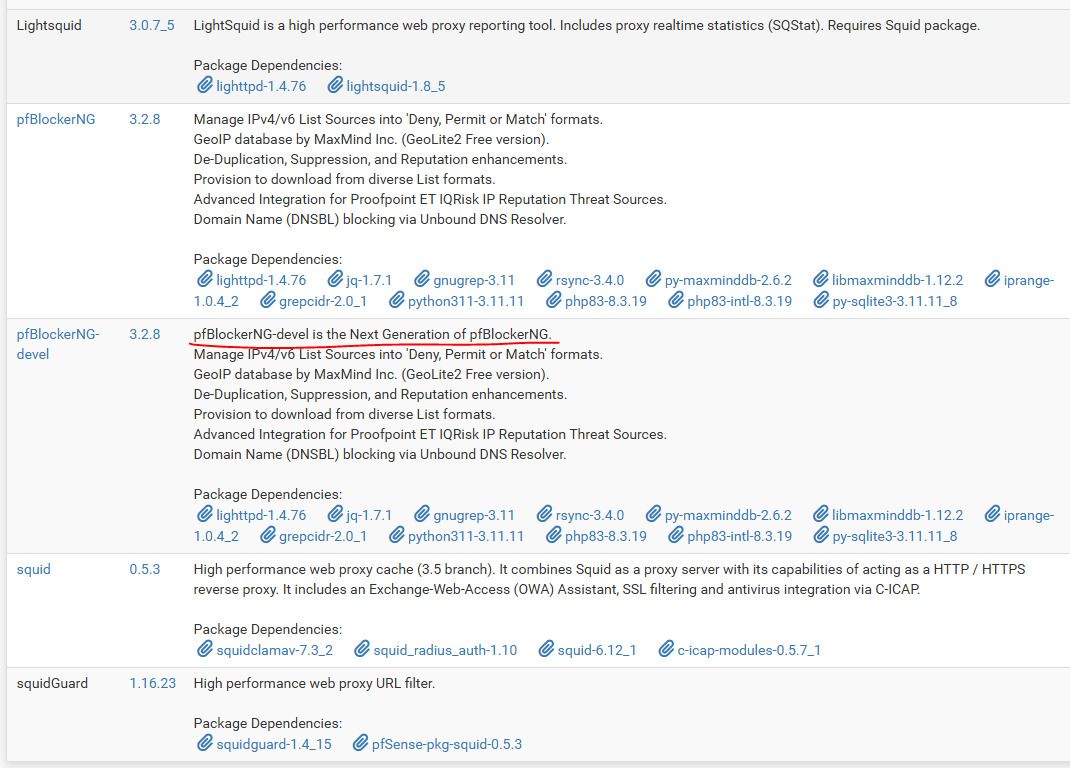This screenshot has height=768, width=1070.
Task: Click jq-1.7.1 paperclip icon in non-devel pfBlockerNG row
Action: (x=334, y=279)
